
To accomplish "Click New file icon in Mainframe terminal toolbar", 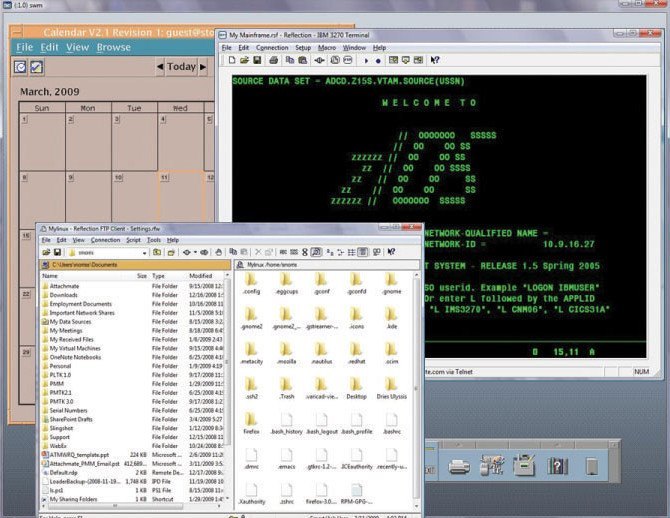I will tap(232, 60).
